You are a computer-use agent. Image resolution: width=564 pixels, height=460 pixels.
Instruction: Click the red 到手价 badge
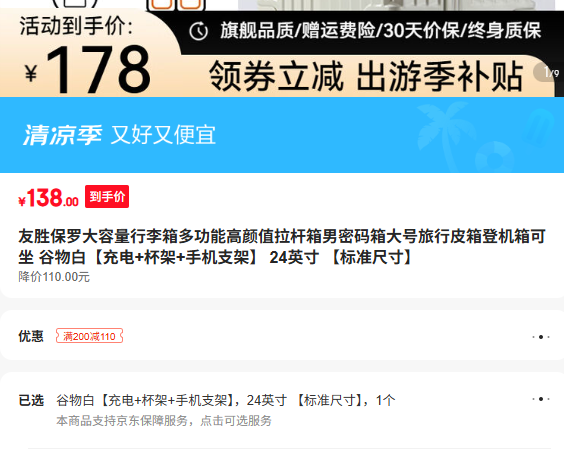[107, 196]
